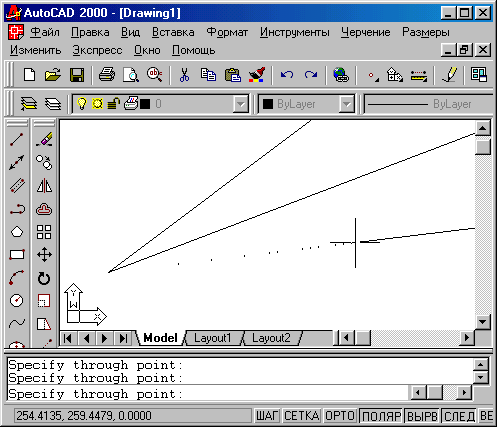Select the Arc draw tool
The image size is (497, 427).
(17, 278)
